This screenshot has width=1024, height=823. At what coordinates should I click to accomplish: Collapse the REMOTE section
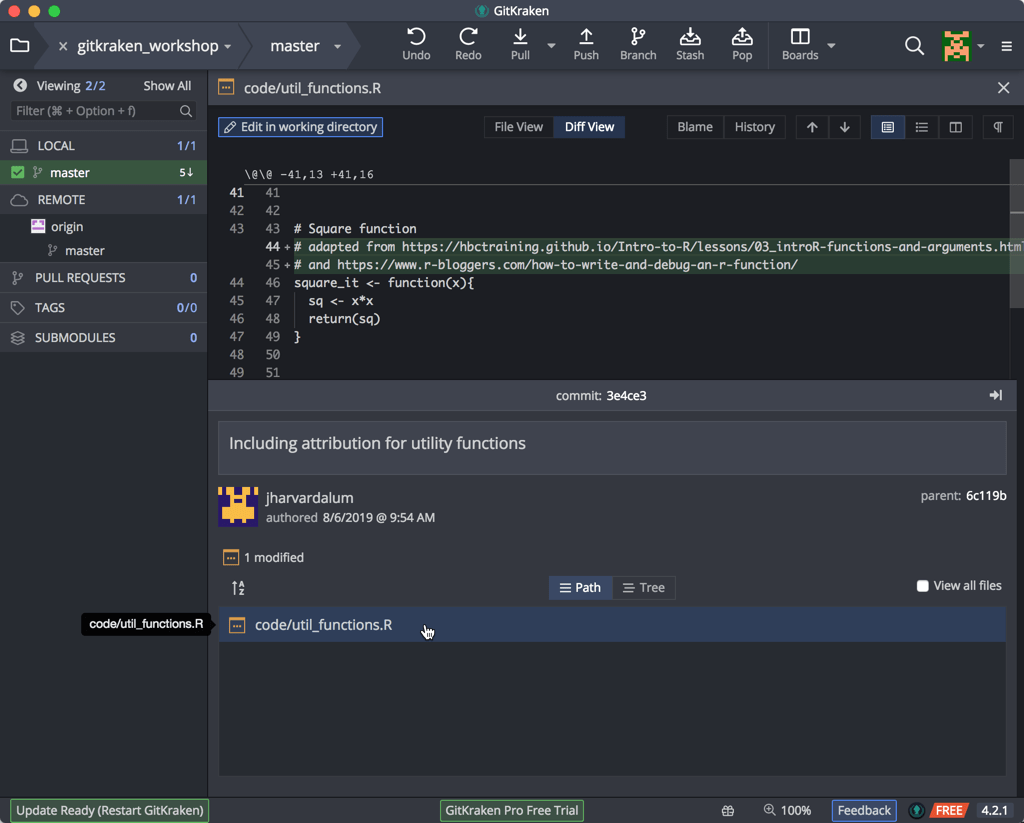tap(103, 200)
